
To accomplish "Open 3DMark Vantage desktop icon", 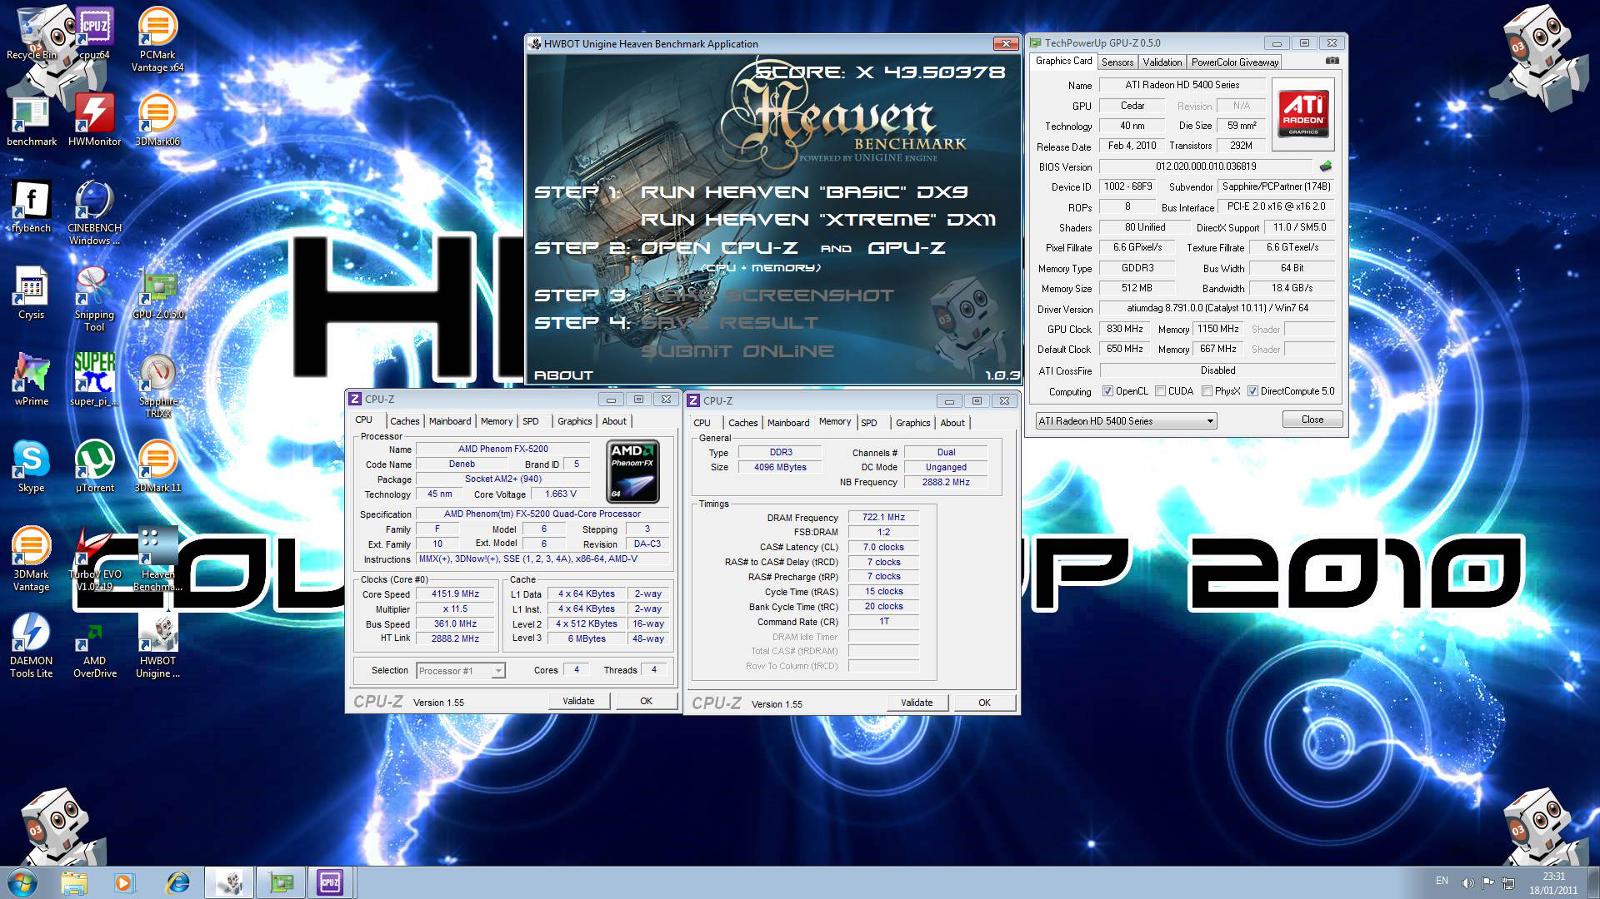I will (31, 559).
